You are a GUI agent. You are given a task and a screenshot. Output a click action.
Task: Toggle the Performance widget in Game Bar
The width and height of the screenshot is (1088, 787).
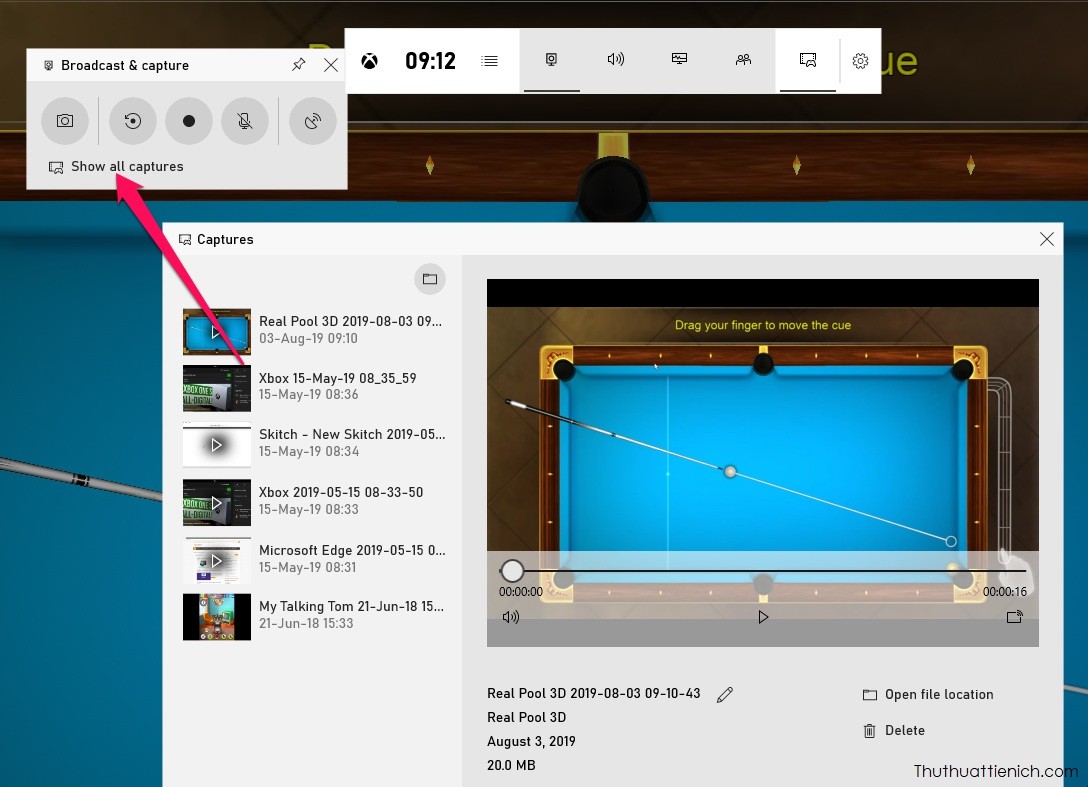point(680,60)
